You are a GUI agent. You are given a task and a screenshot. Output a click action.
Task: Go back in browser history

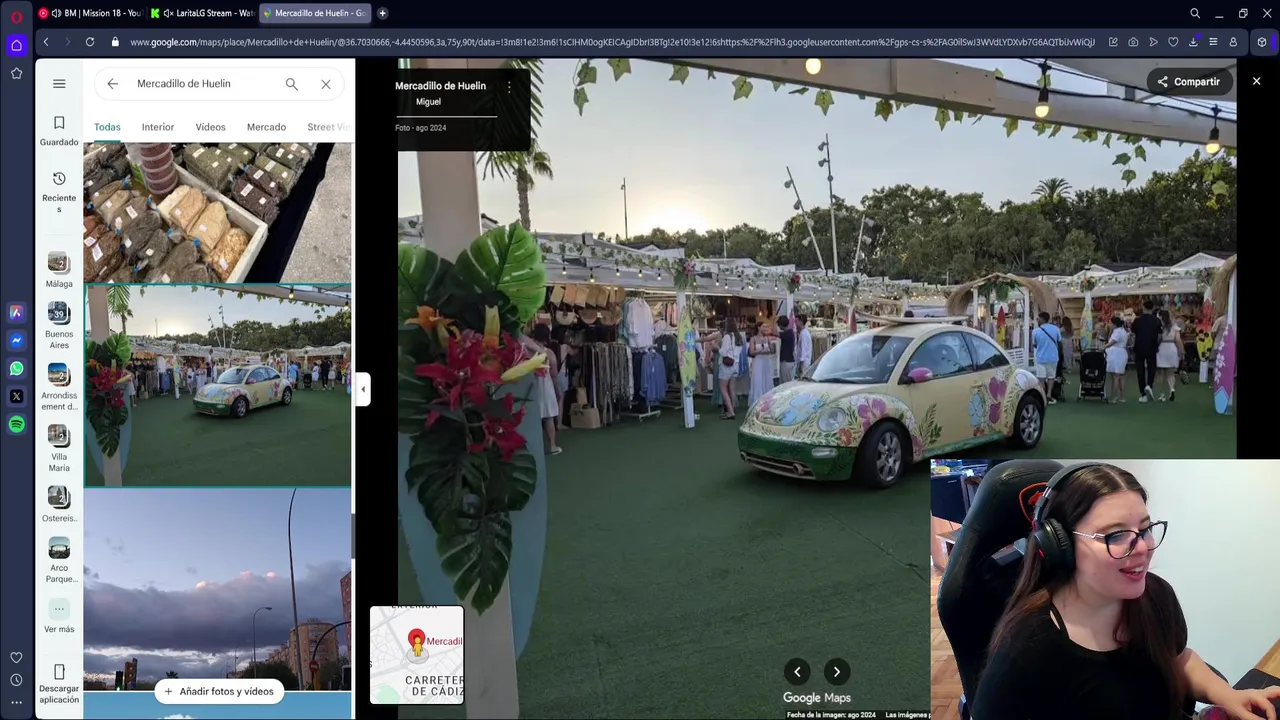coord(46,42)
